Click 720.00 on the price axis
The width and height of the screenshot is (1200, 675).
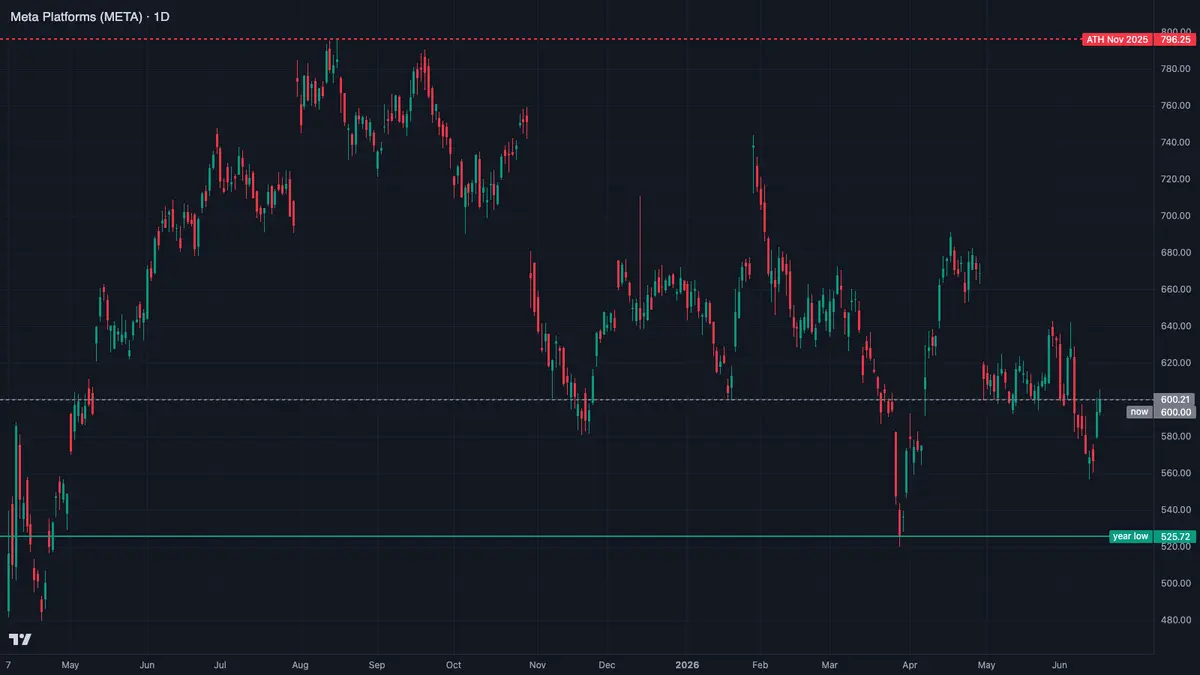(1174, 179)
